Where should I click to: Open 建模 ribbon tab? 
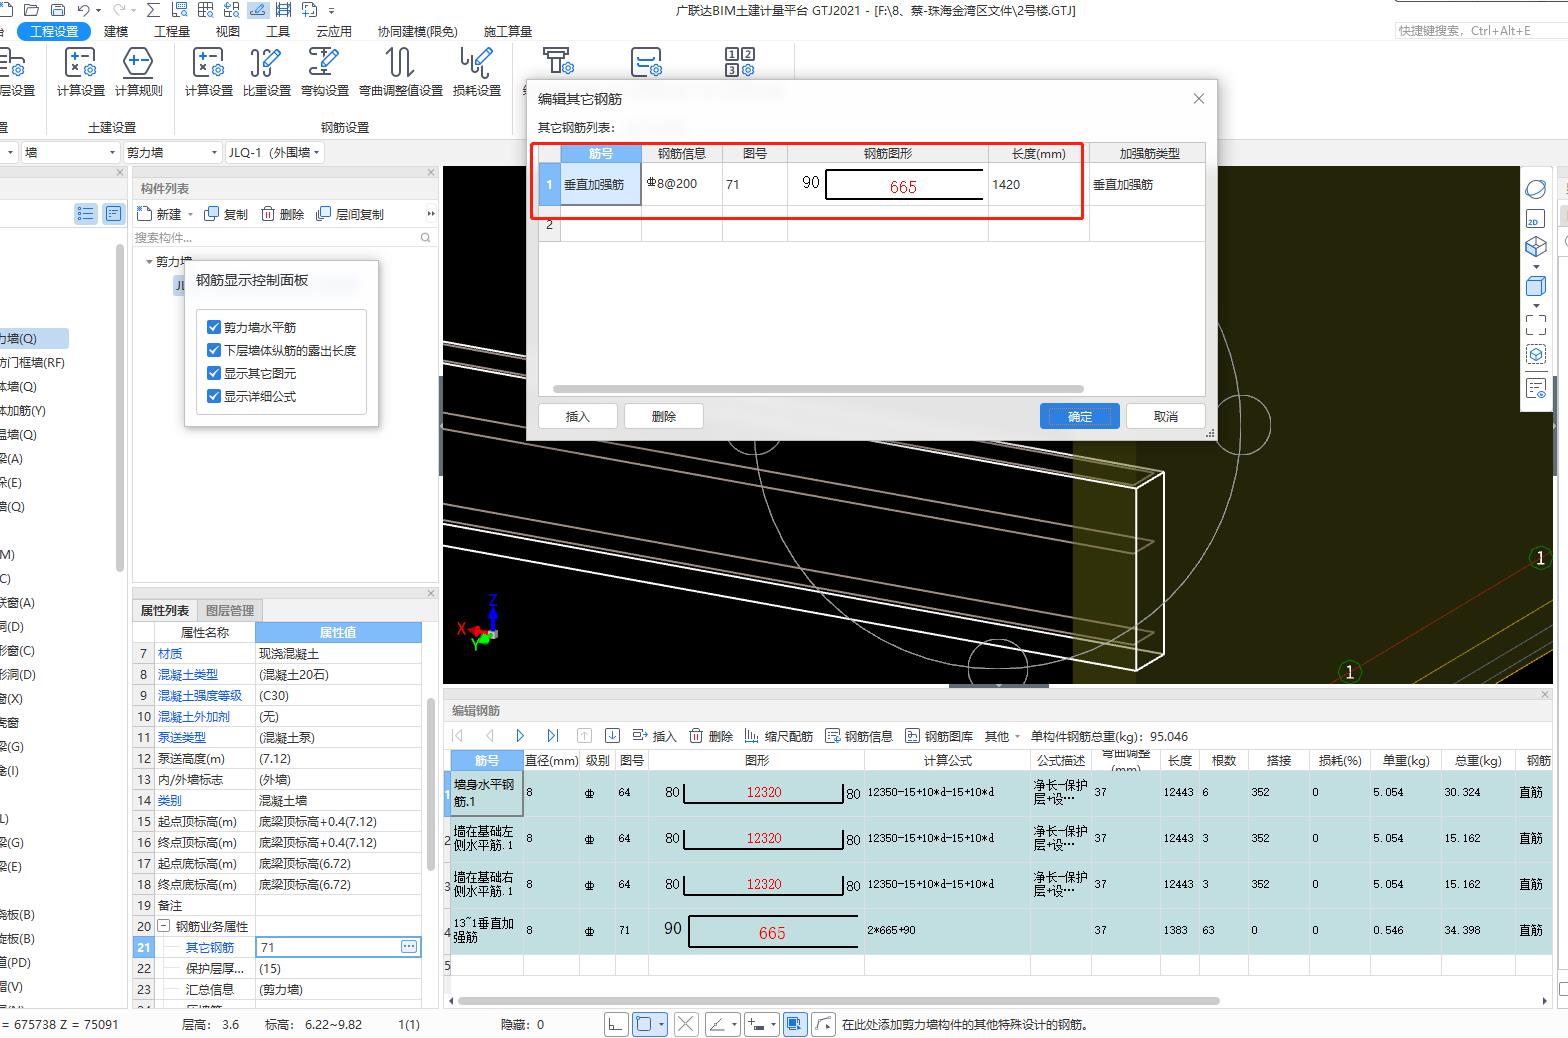116,31
